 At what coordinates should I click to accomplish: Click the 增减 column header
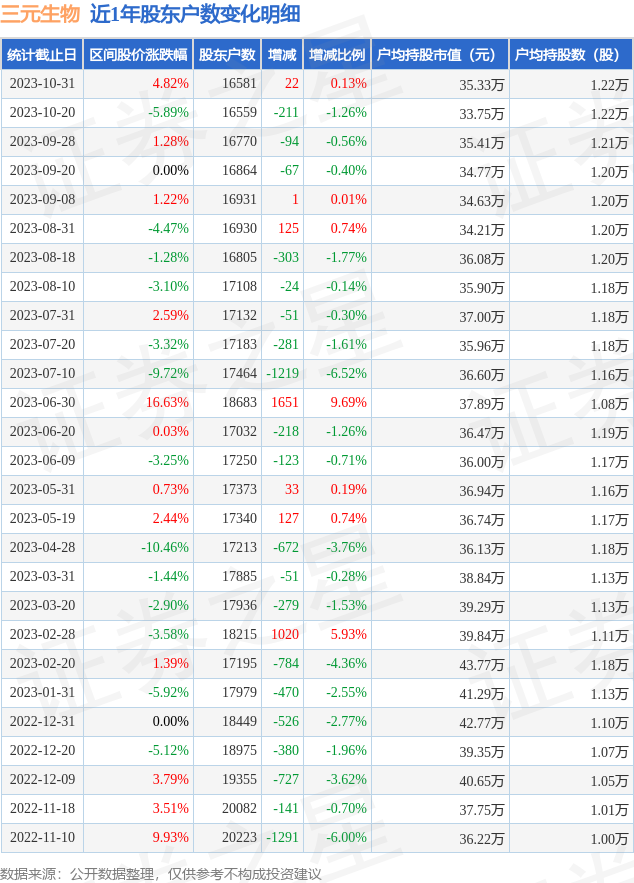pos(282,55)
